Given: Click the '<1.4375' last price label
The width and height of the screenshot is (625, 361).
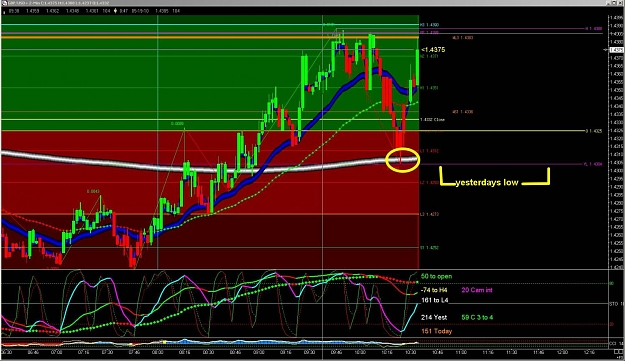Looking at the screenshot, I should point(433,50).
